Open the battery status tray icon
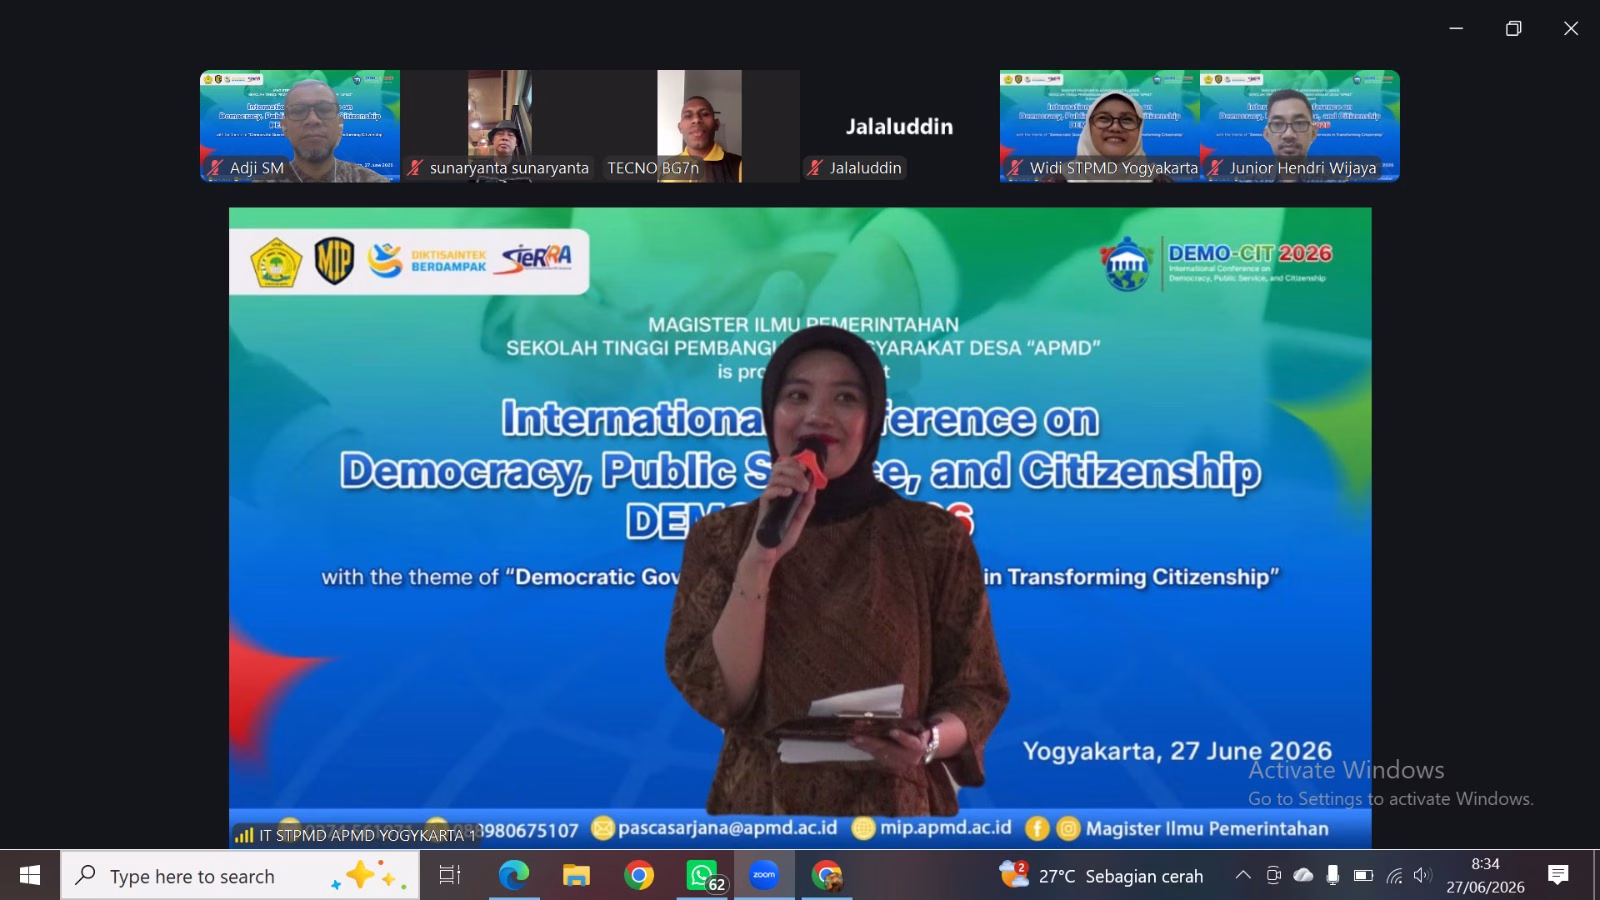 click(1363, 876)
